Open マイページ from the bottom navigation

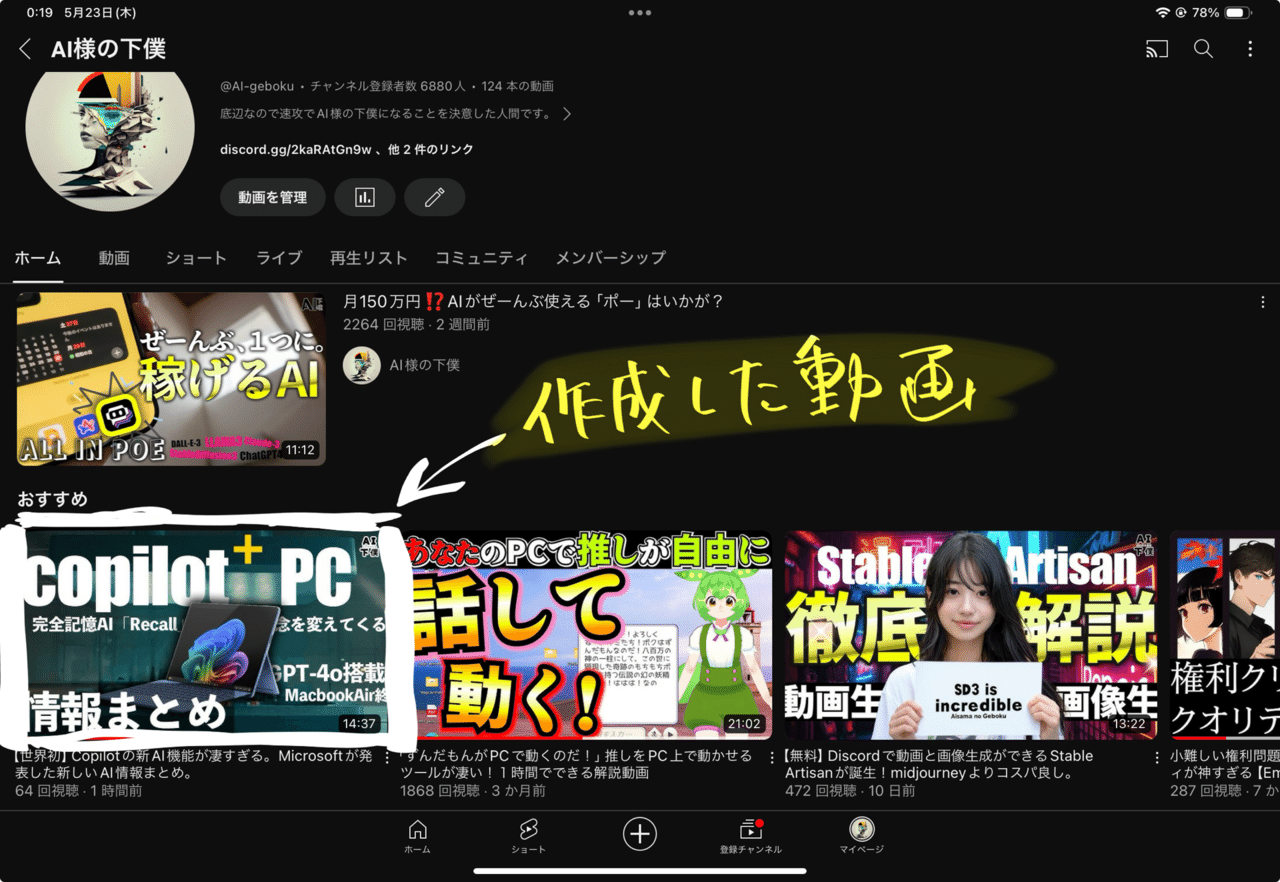(x=861, y=833)
